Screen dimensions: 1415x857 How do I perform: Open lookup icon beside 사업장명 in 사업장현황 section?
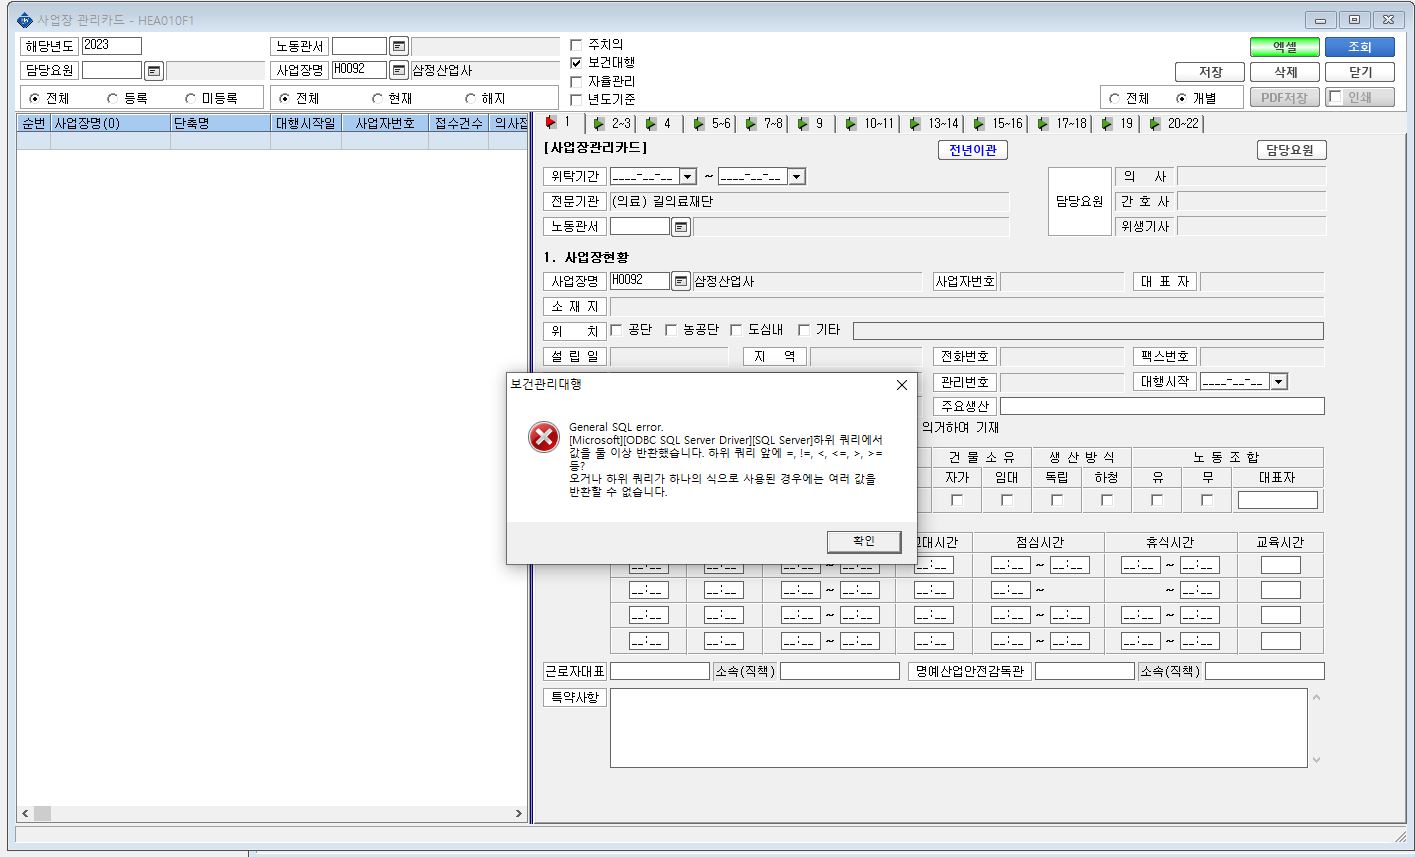pos(681,281)
